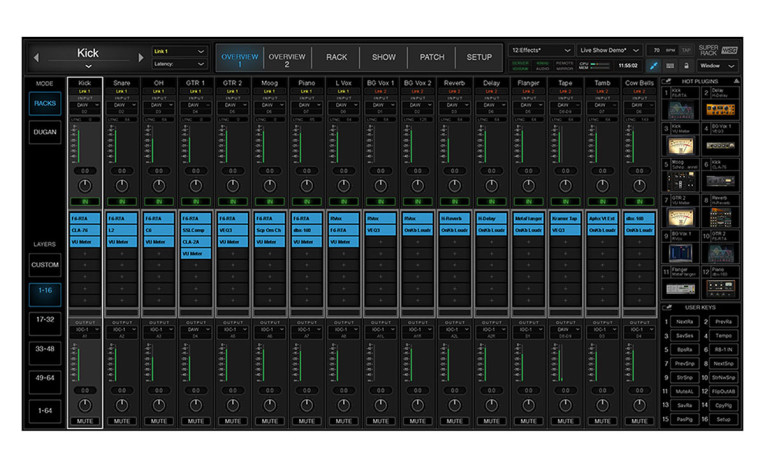This screenshot has width=765, height=456.
Task: Open the Link 1 dropdown in header
Action: [x=179, y=51]
